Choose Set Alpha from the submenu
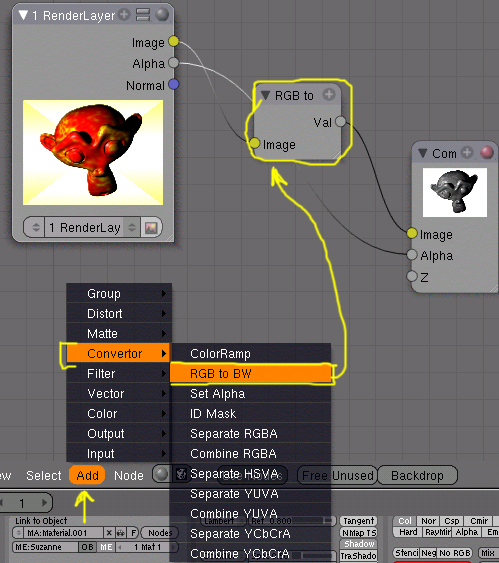The width and height of the screenshot is (499, 563). (x=250, y=394)
